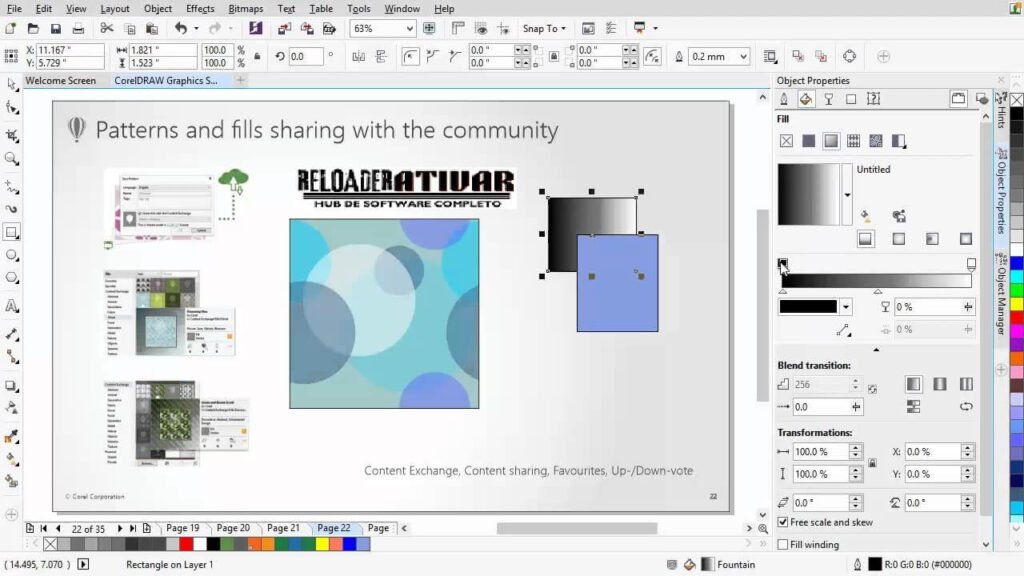Choose Vector pattern fill type
Viewport: 1024px width, 576px height.
(854, 141)
